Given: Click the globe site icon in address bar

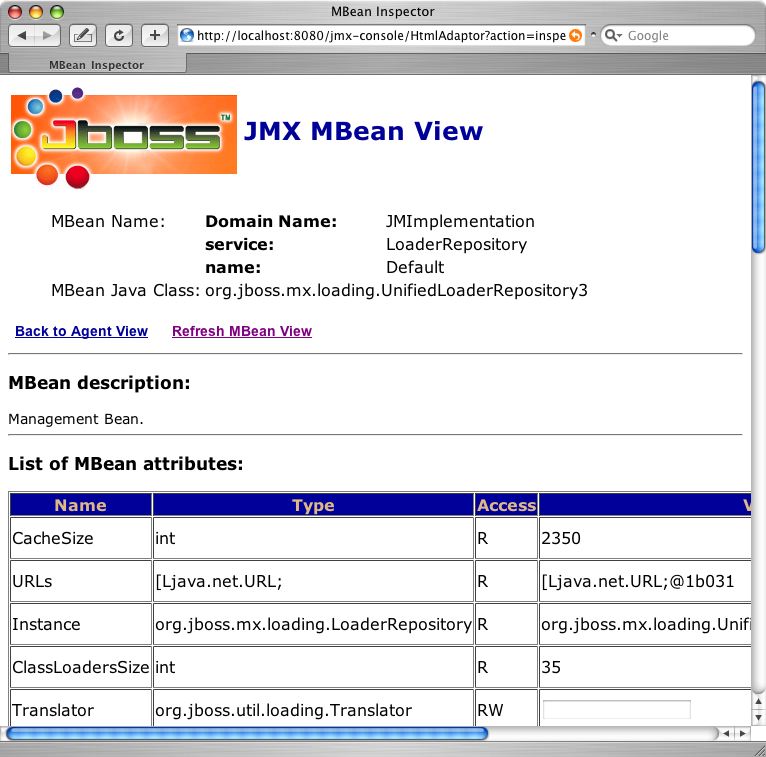Looking at the screenshot, I should (187, 35).
